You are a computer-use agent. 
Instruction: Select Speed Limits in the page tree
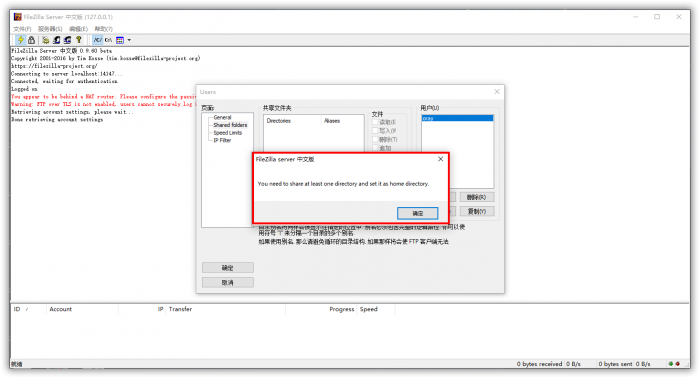[228, 133]
